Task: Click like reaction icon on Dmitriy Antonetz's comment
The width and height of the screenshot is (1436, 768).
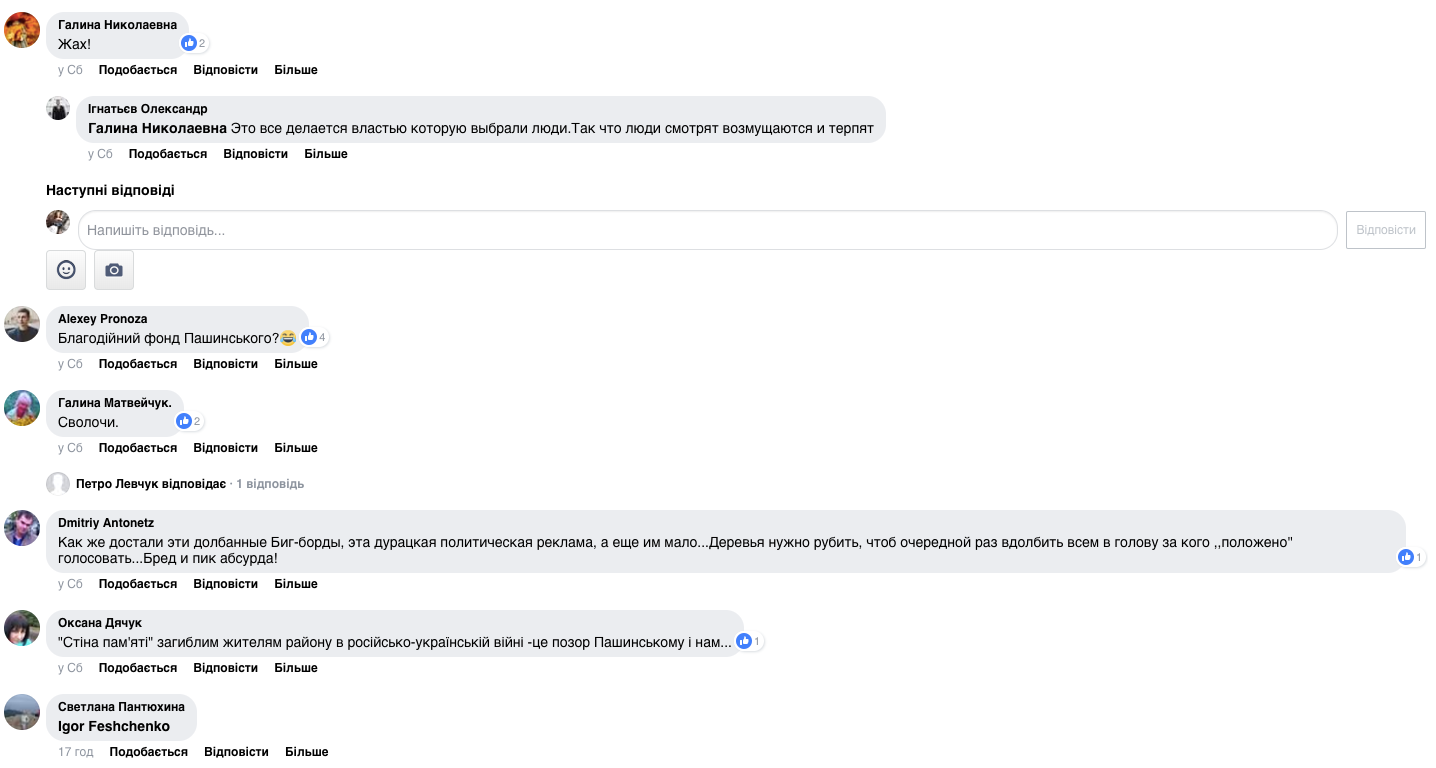Action: pyautogui.click(x=1406, y=557)
